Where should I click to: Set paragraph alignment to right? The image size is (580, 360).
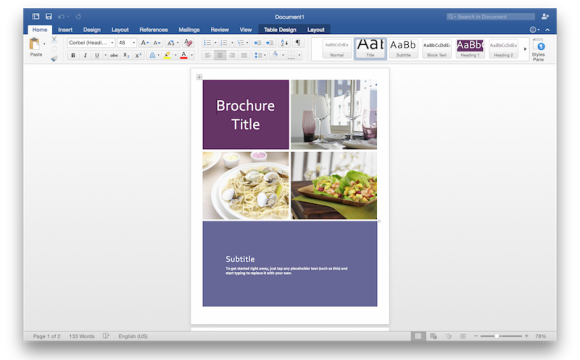pyautogui.click(x=232, y=55)
